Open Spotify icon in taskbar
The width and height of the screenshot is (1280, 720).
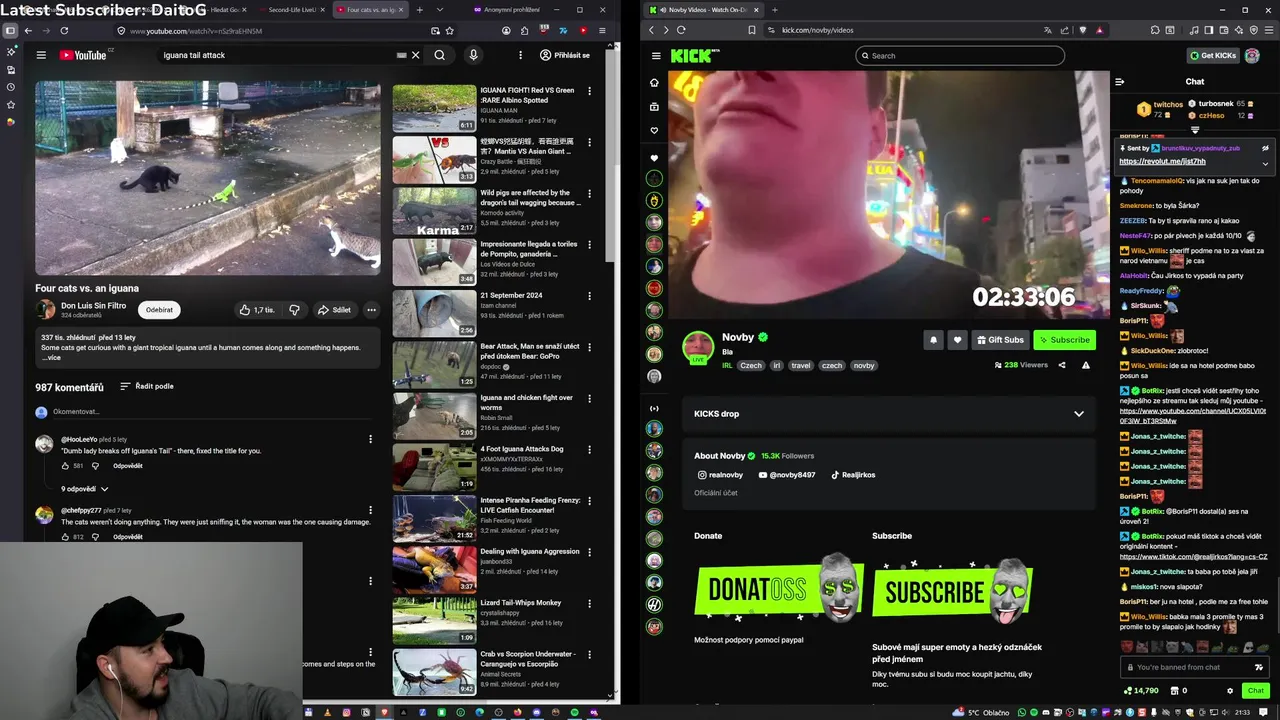point(577,712)
